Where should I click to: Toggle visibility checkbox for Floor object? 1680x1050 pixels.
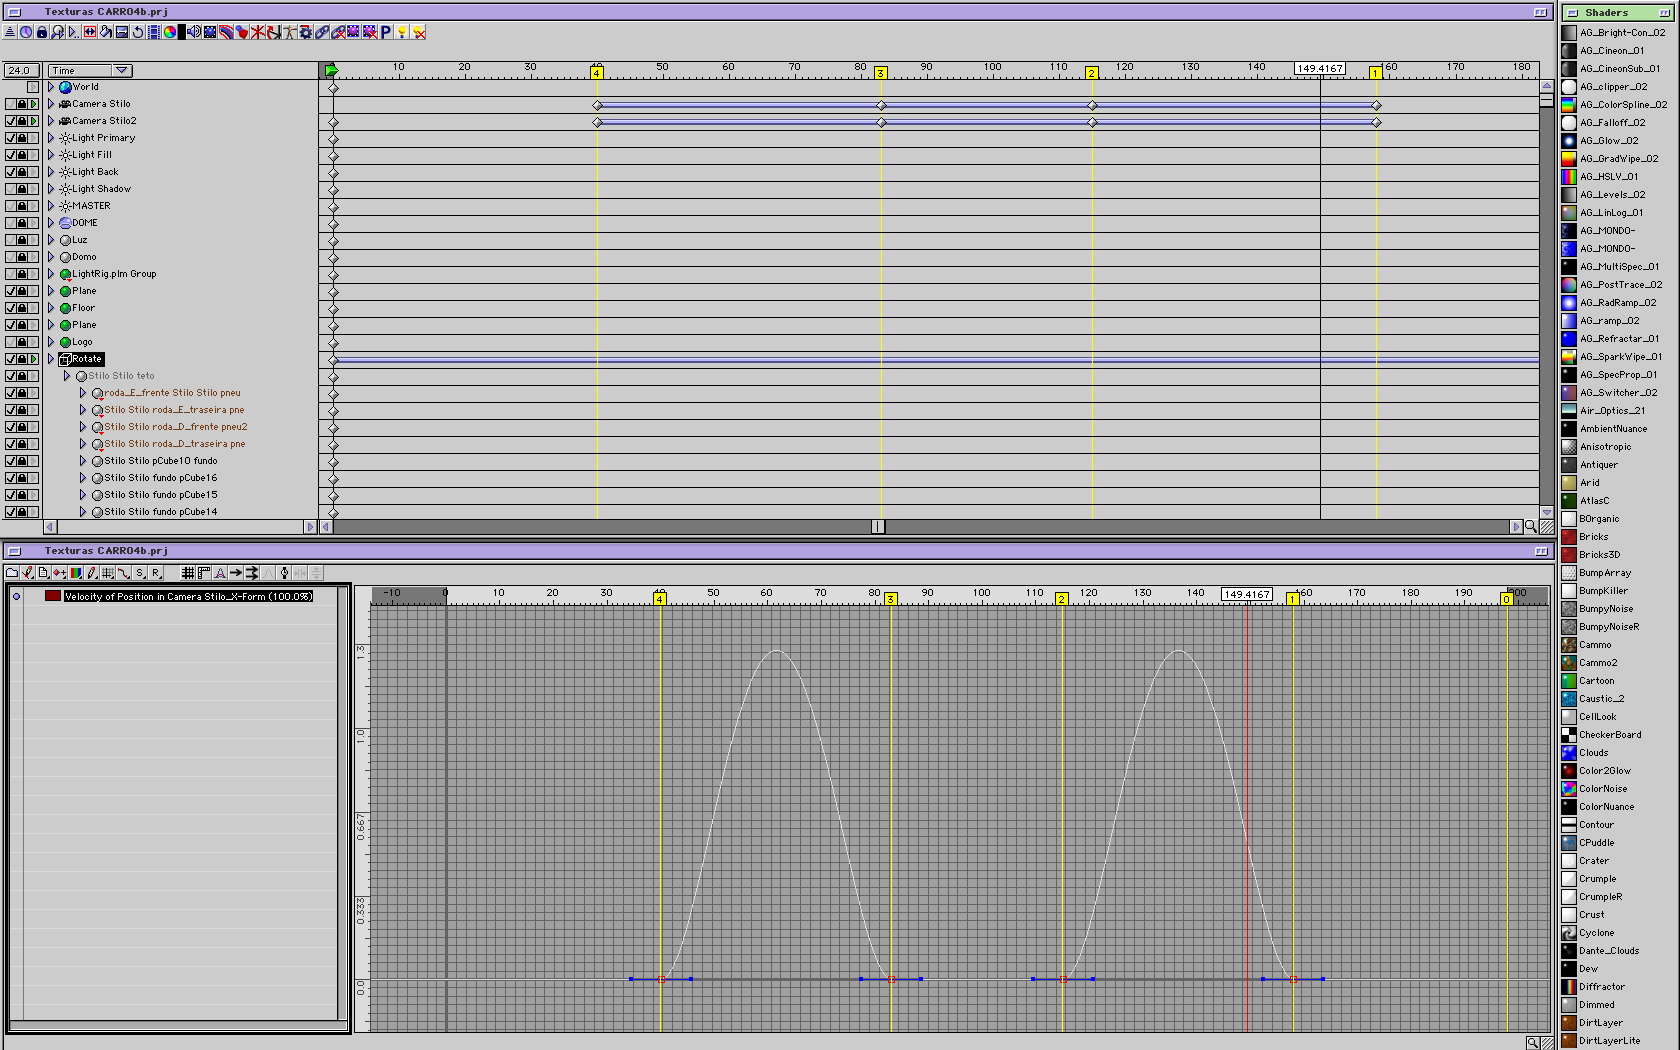click(11, 308)
